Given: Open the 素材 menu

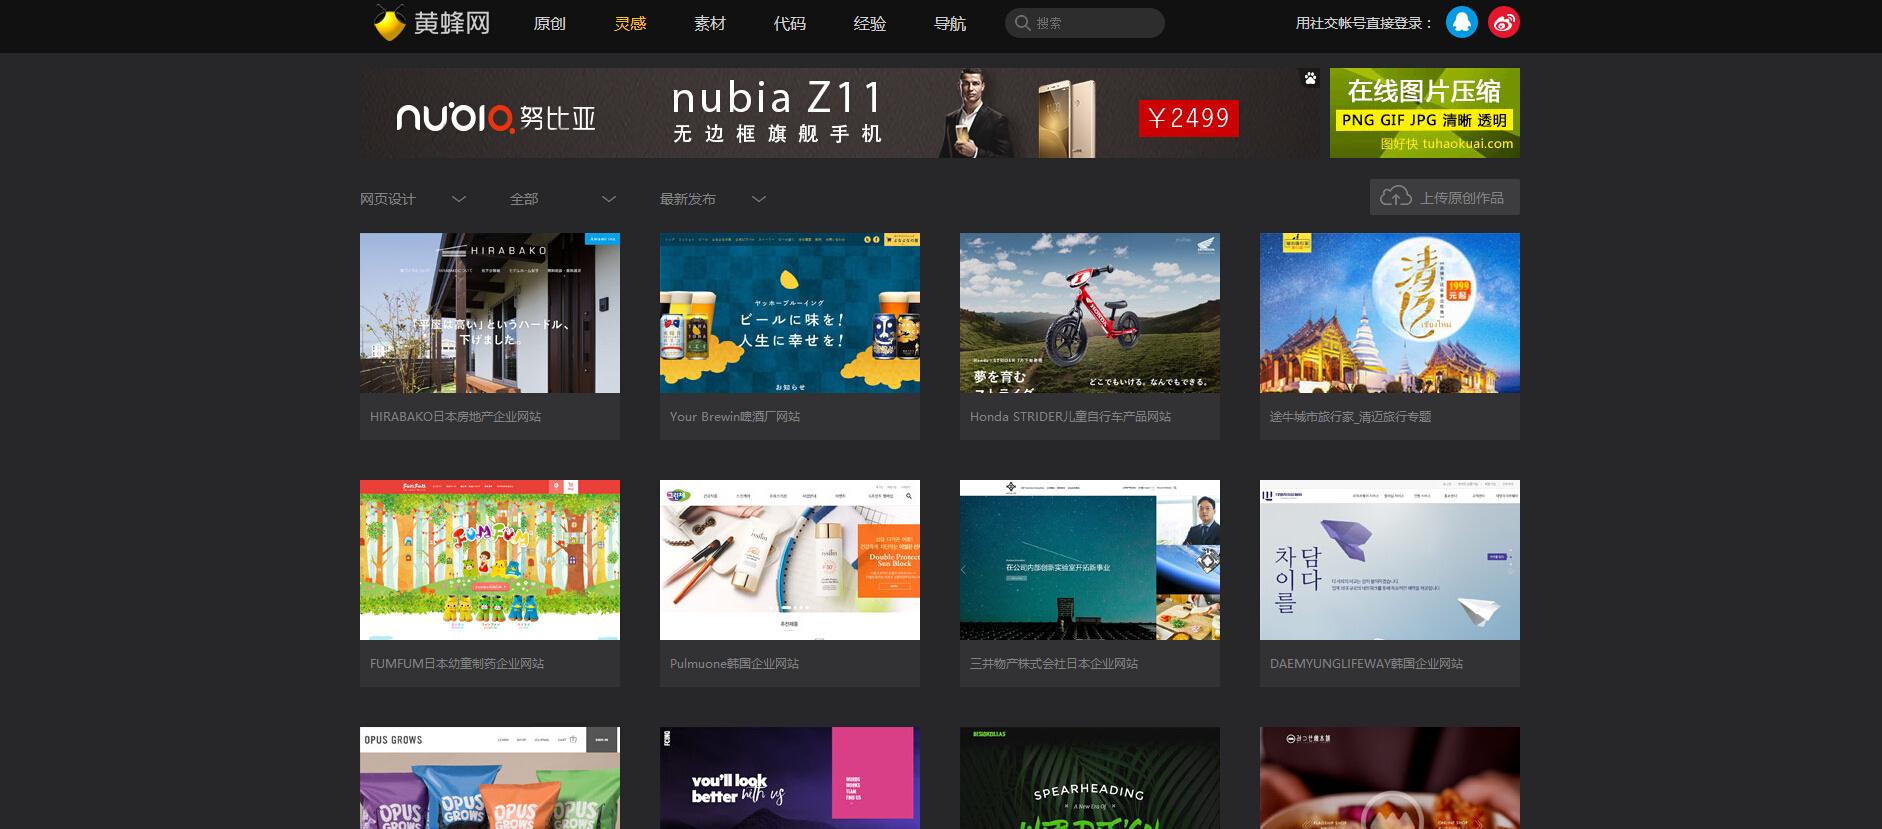Looking at the screenshot, I should click(x=710, y=23).
